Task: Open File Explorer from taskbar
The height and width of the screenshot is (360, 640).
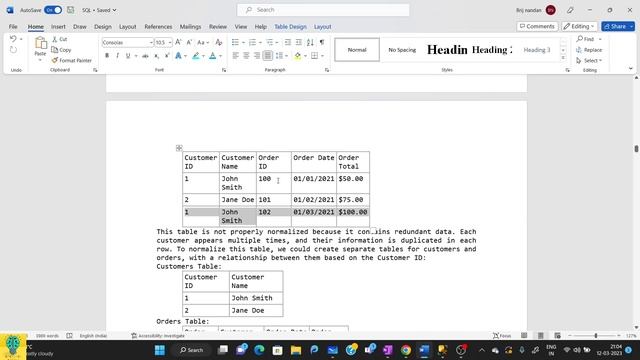Action: (x=296, y=350)
